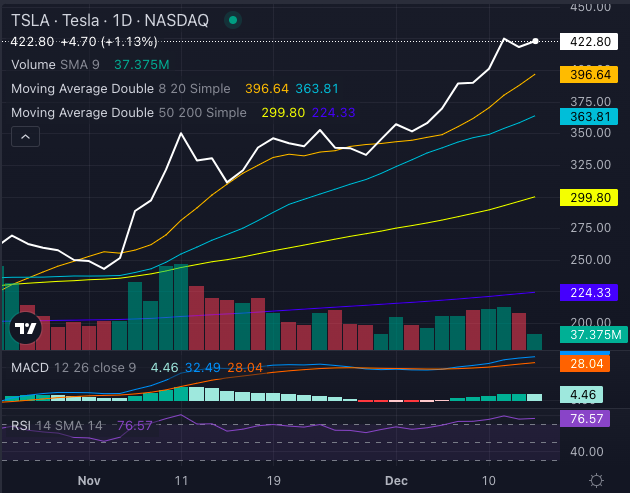Select Moving Average Double 50 200 legend

click(x=128, y=113)
